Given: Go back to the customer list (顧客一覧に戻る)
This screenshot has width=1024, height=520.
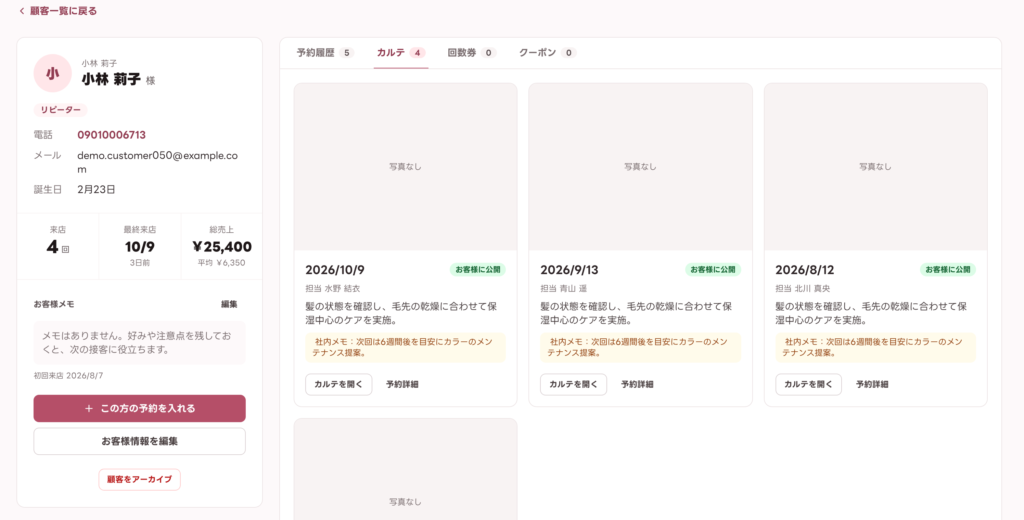Looking at the screenshot, I should (x=57, y=11).
